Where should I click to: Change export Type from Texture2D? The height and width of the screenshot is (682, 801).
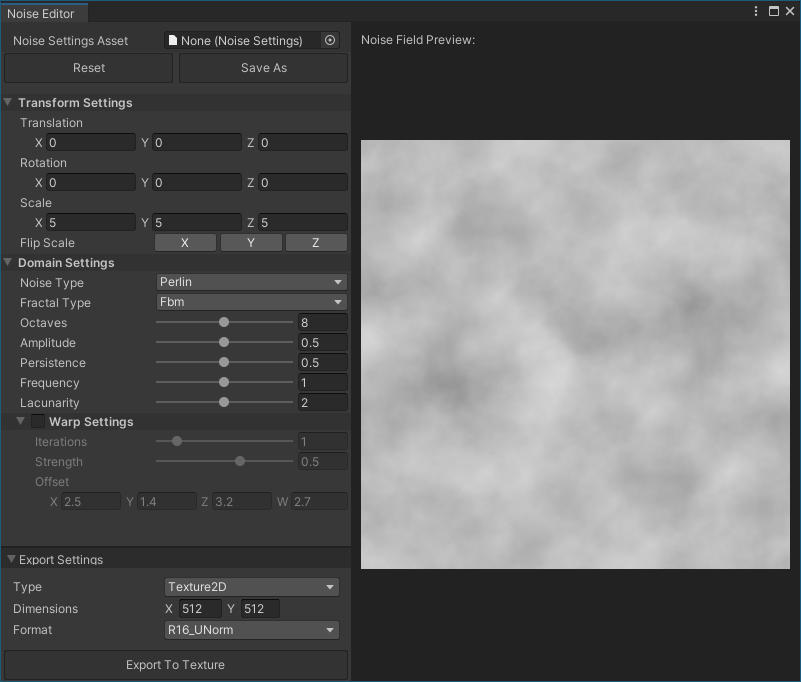coord(252,587)
